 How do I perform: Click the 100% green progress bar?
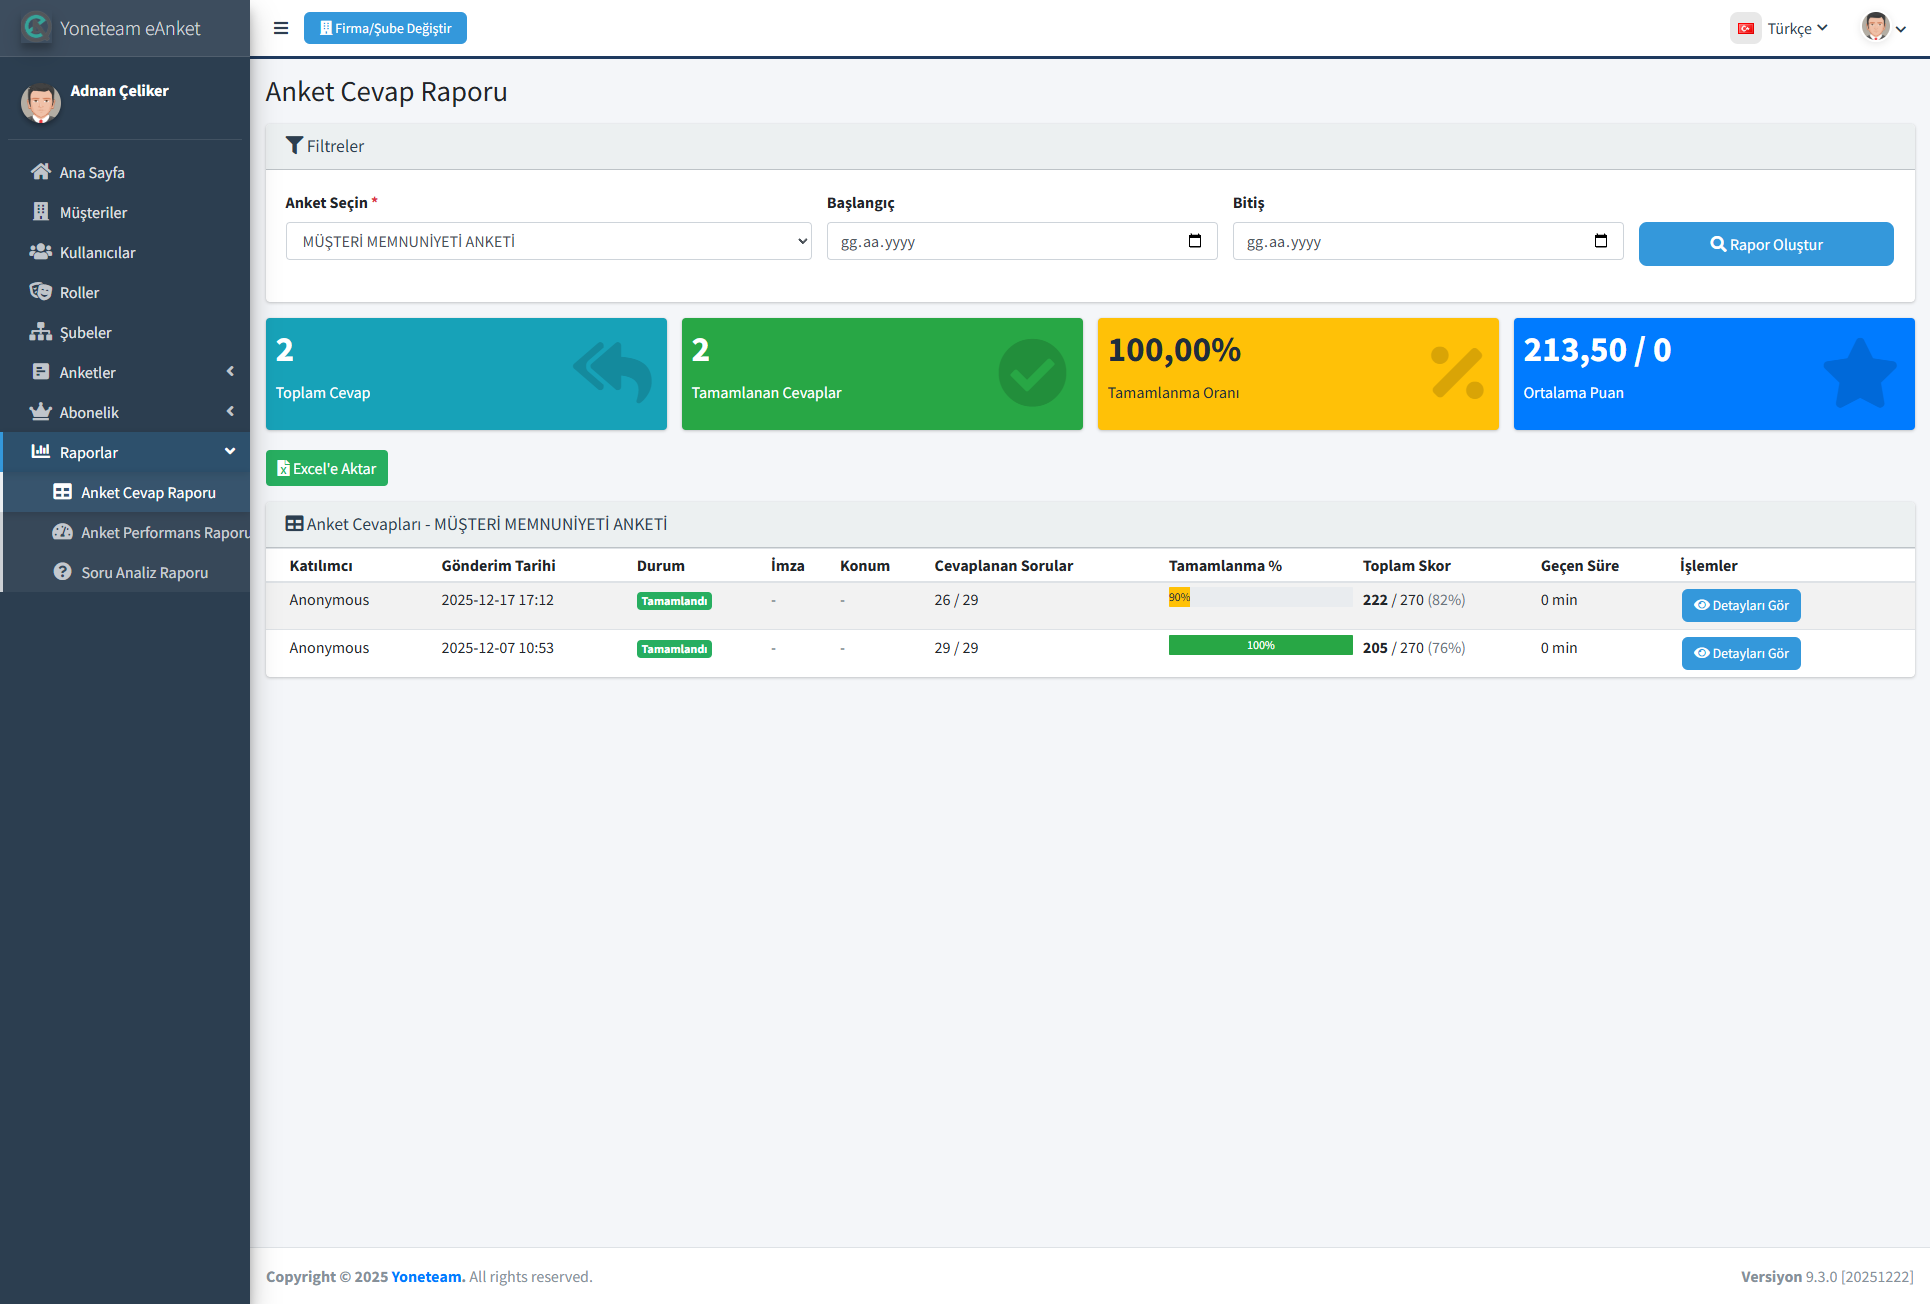tap(1260, 646)
